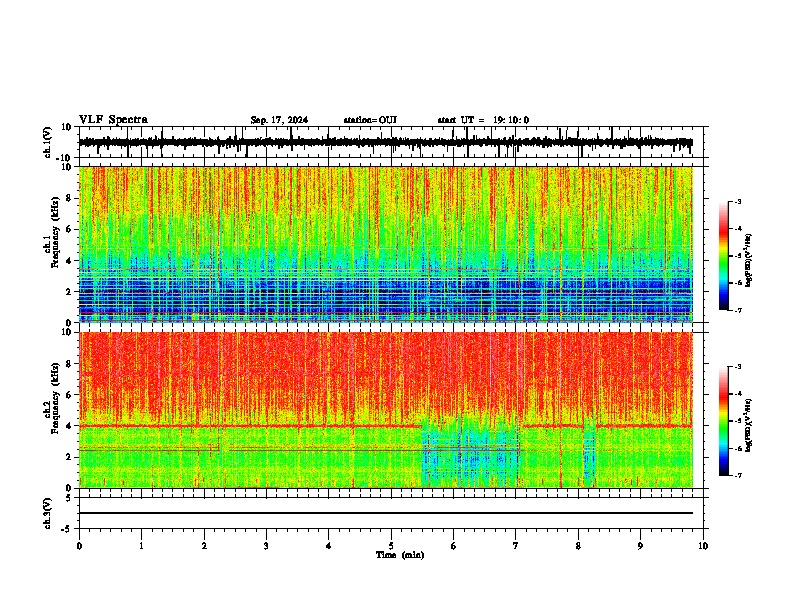The image size is (792, 612).
Task: Click the 'VLF Spectra' title text
Action: [x=113, y=120]
